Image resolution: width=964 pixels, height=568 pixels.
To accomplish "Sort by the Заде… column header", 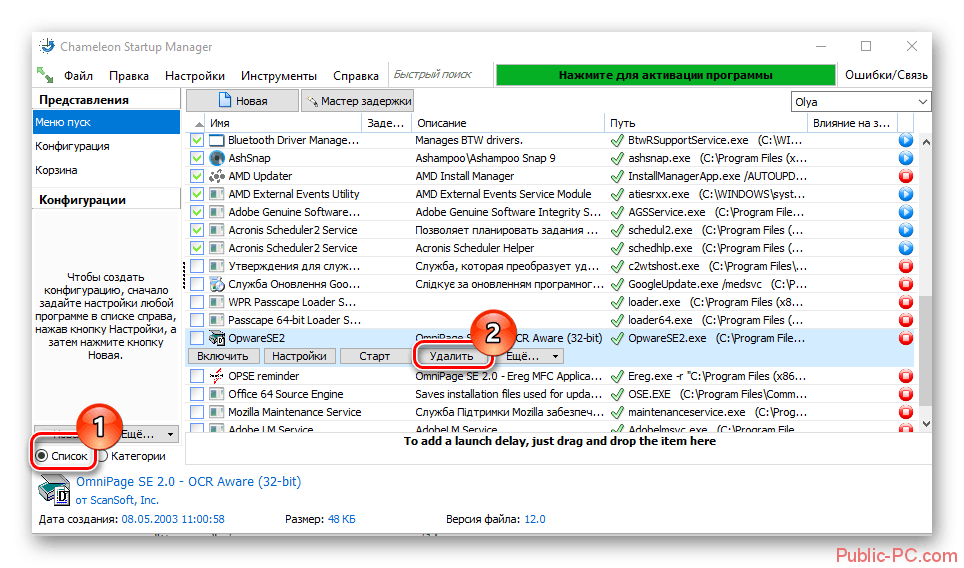I will [386, 123].
